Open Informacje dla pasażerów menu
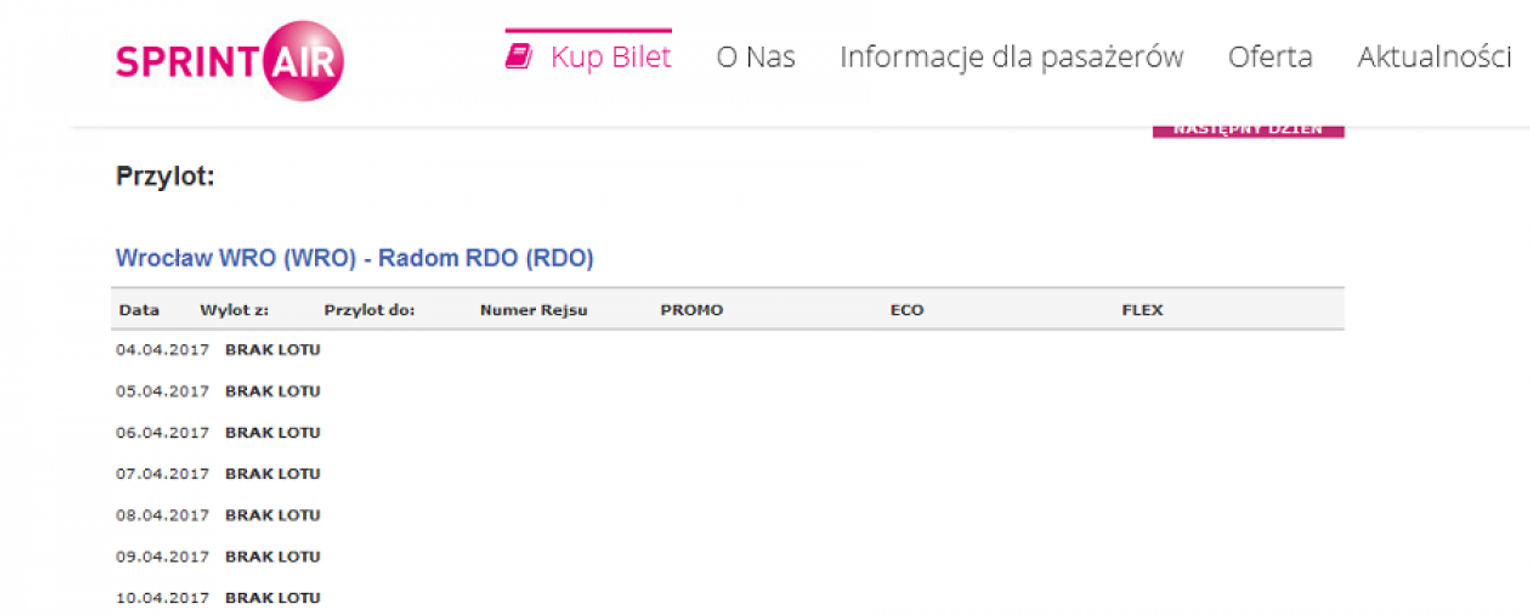Image resolution: width=1530 pixels, height=614 pixels. click(x=1011, y=57)
